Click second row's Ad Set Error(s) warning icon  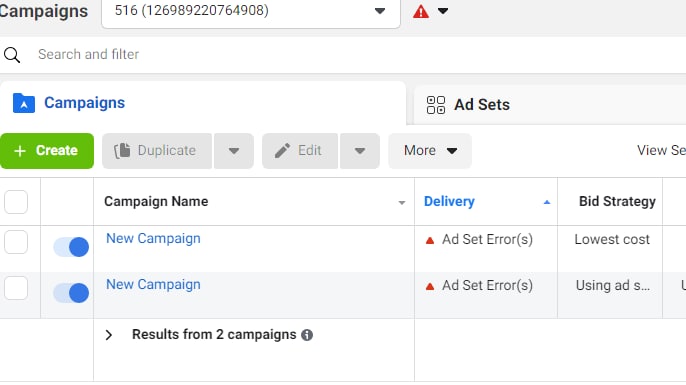pos(430,286)
